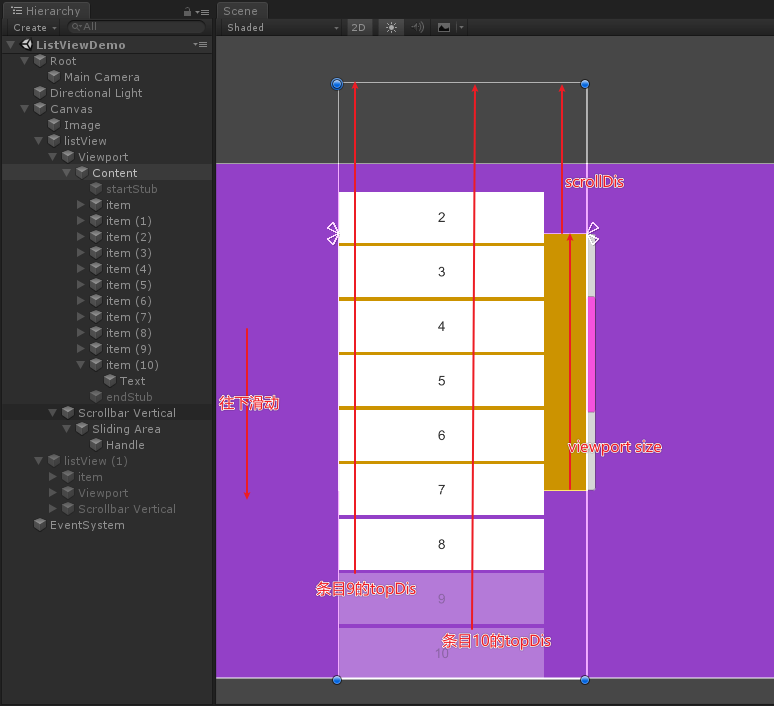The image size is (774, 706).
Task: Click list item 4 in scene view
Action: coord(441,326)
